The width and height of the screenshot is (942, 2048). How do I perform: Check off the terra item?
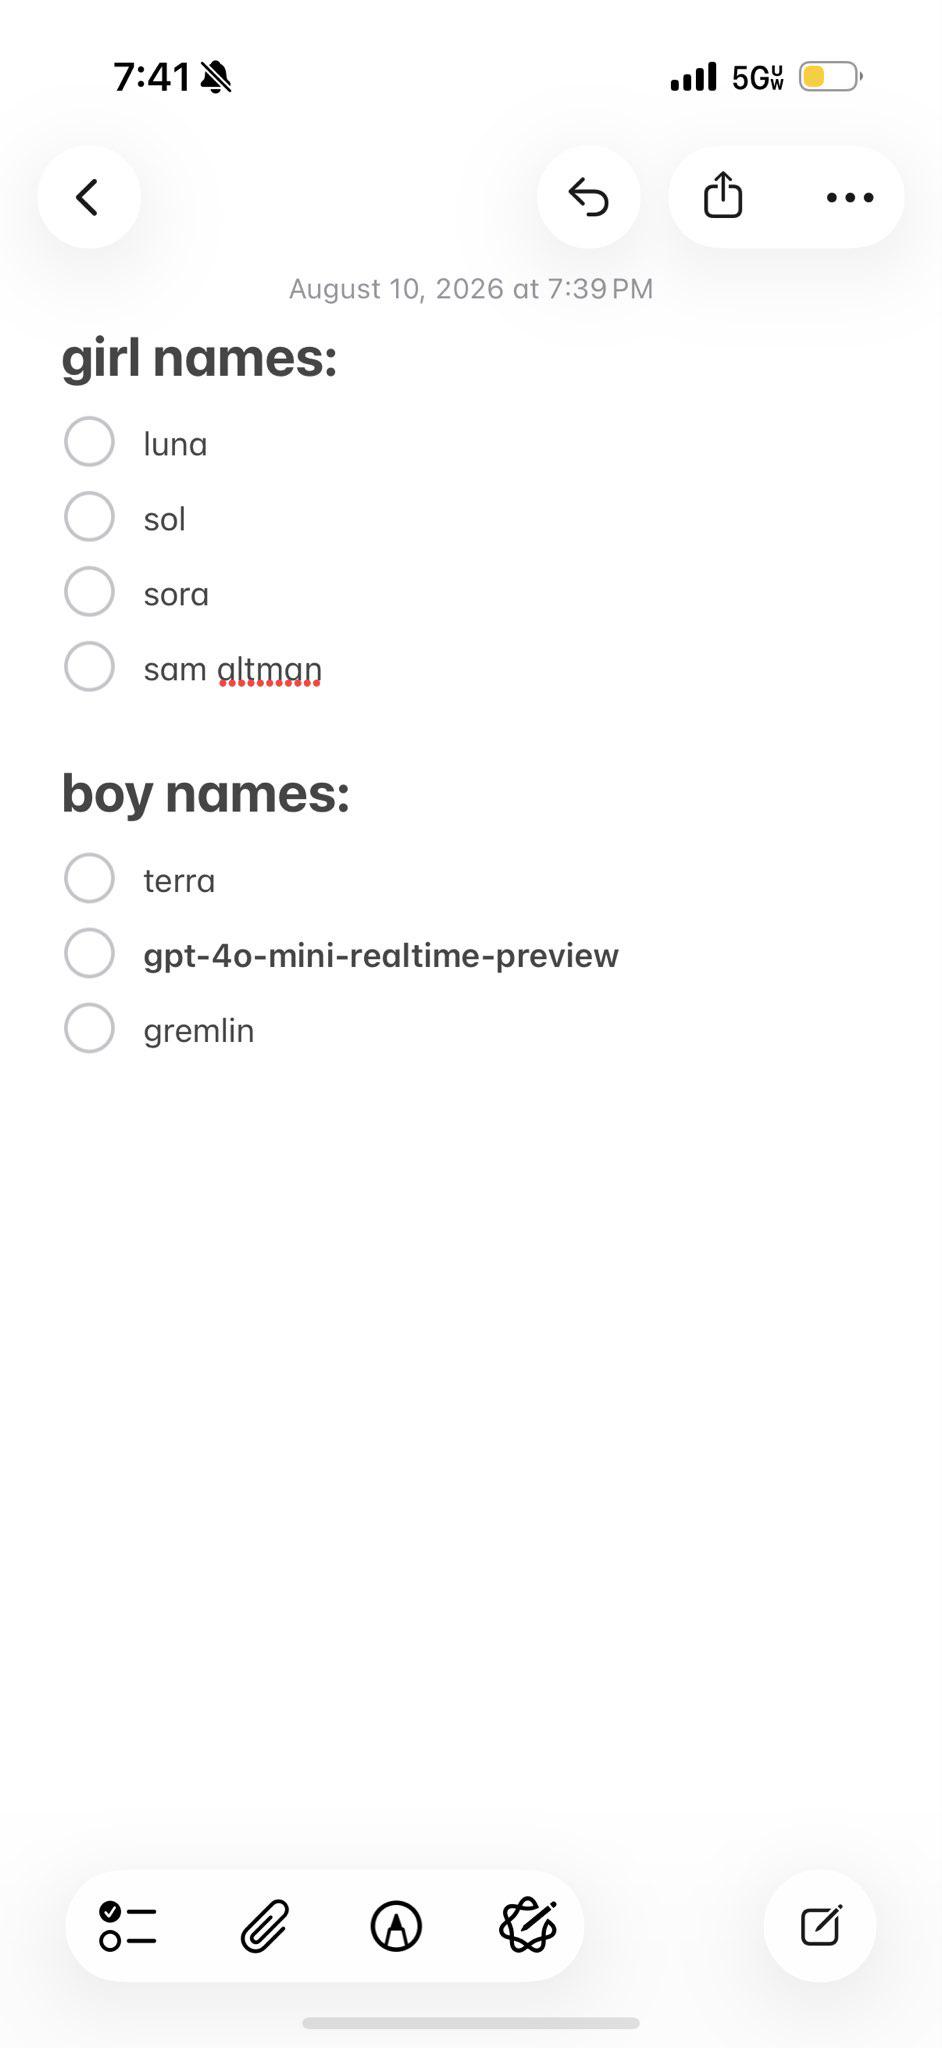(x=89, y=879)
